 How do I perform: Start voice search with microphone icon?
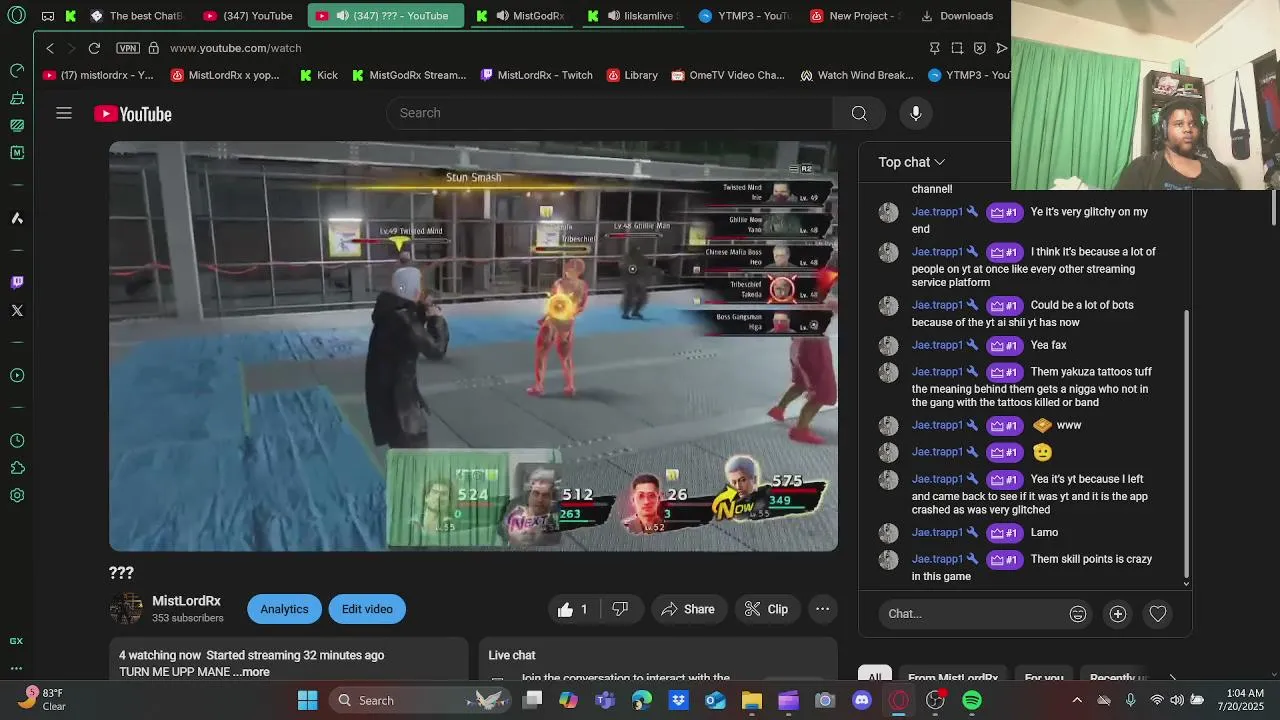click(915, 113)
